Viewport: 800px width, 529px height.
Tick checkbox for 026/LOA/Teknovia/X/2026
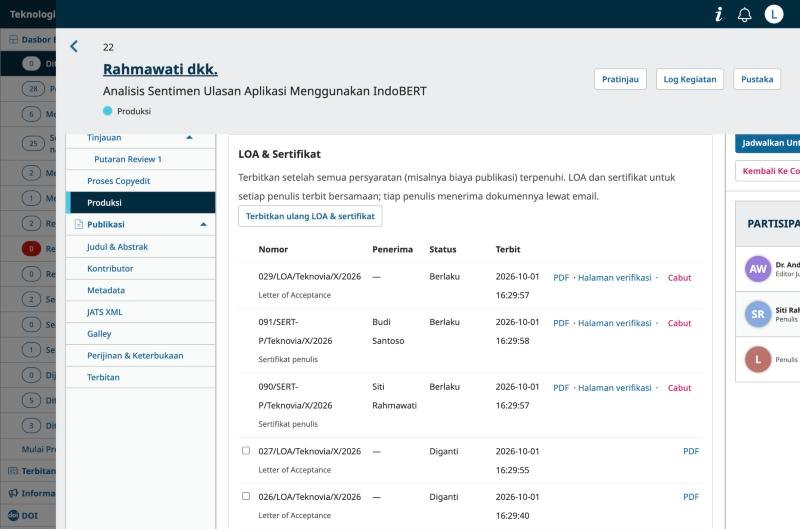click(x=246, y=496)
